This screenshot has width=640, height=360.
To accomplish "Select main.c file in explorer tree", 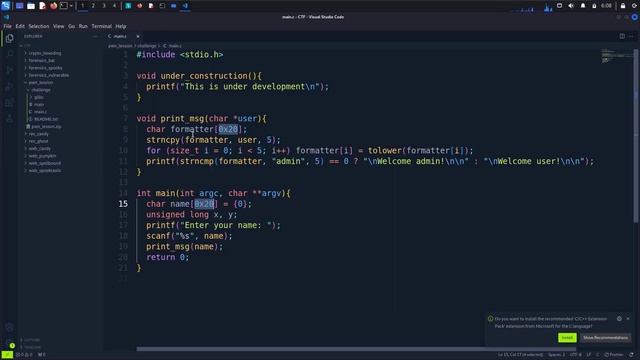I will (x=40, y=112).
